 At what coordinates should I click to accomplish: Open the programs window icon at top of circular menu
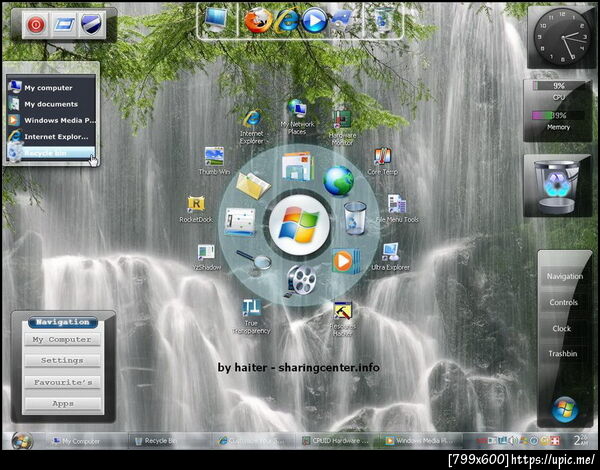point(298,166)
